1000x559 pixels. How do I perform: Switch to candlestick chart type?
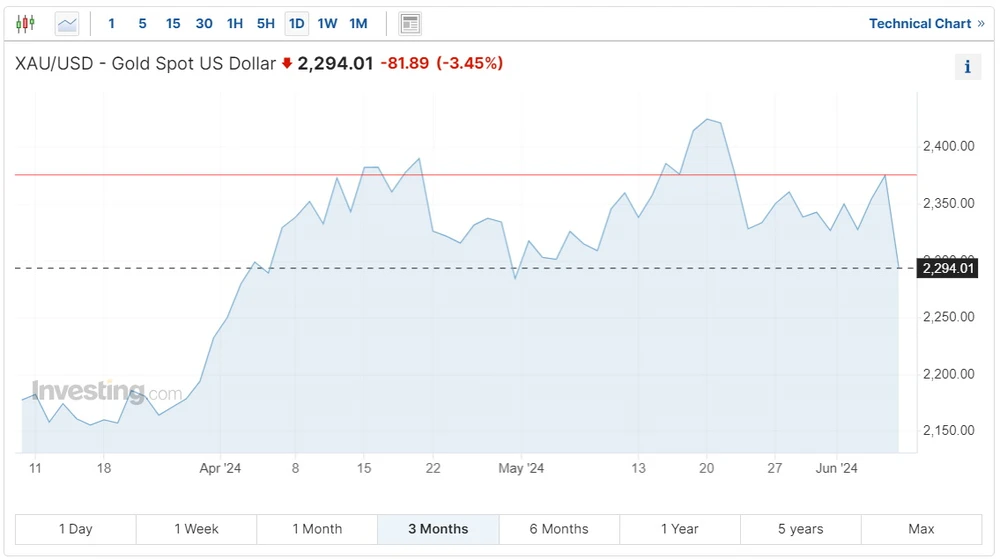tap(25, 23)
